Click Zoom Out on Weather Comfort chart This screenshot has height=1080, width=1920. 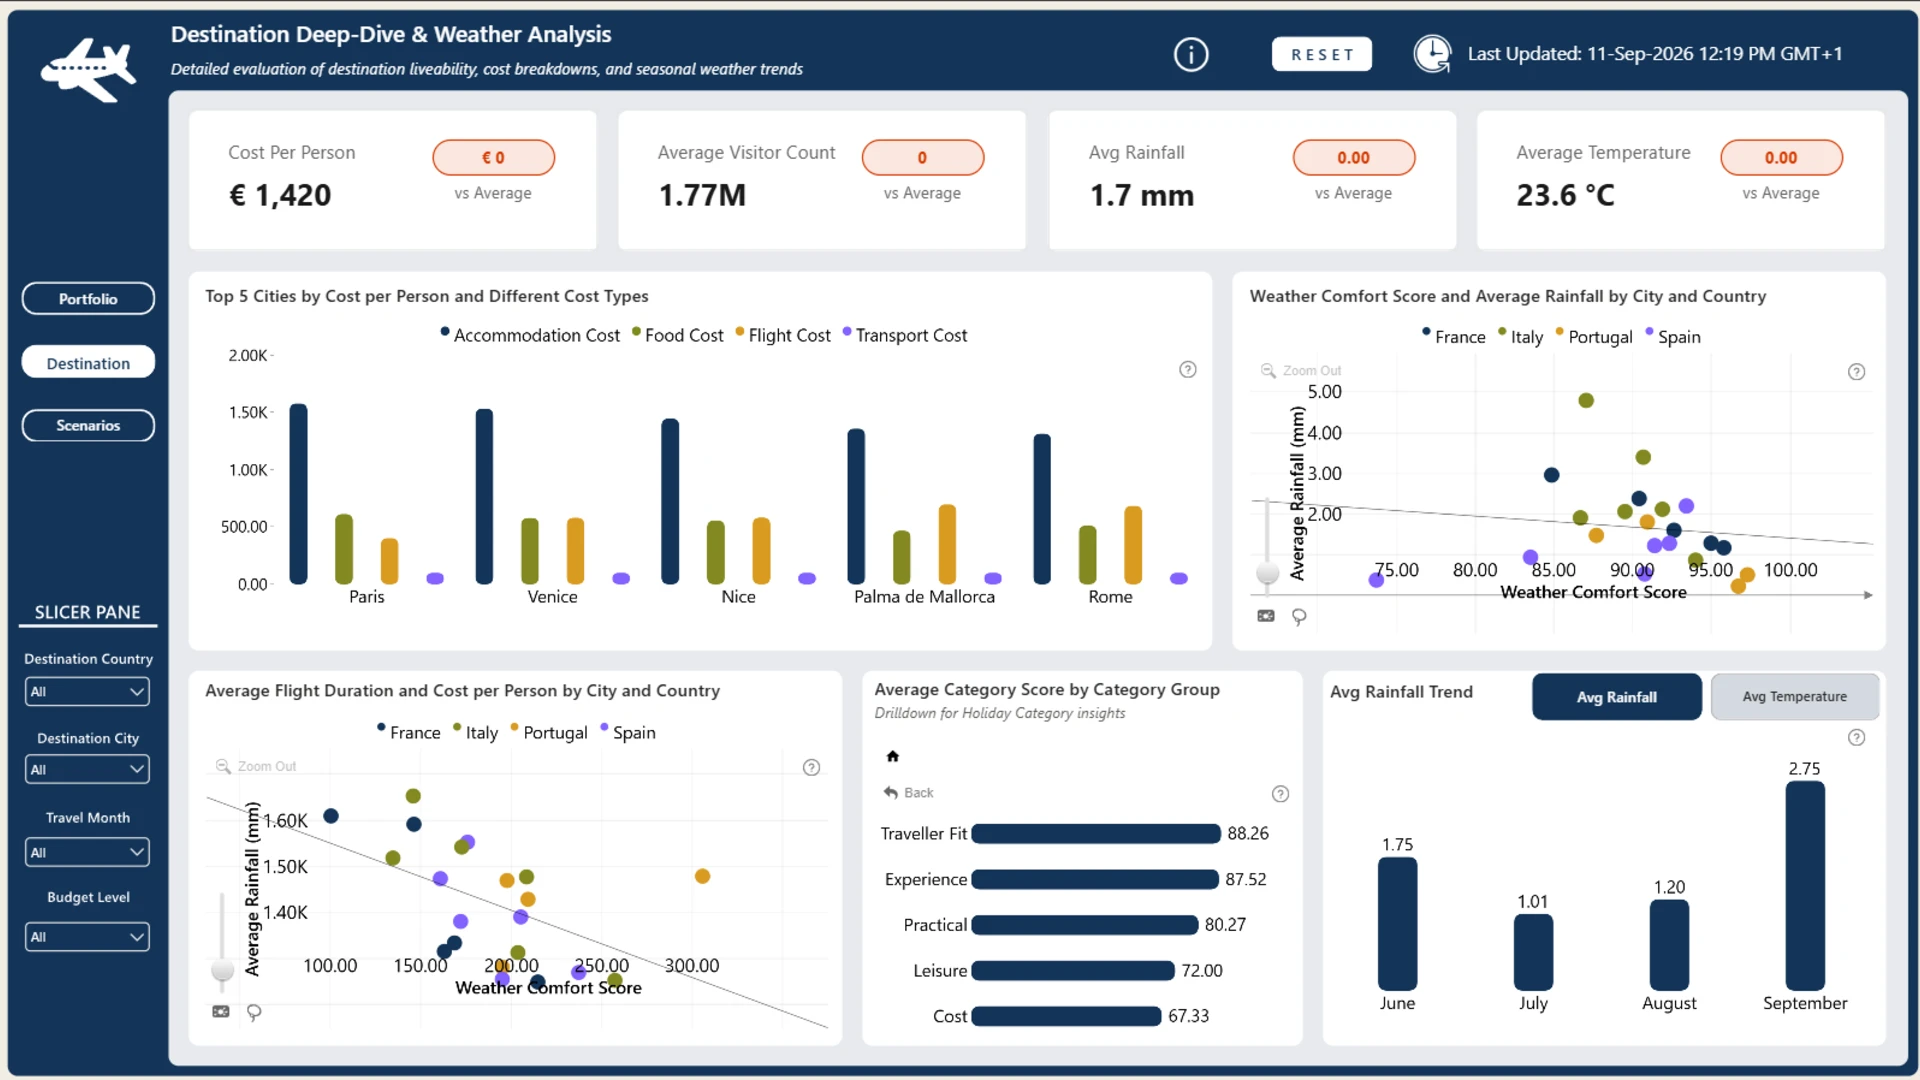[x=1312, y=371]
